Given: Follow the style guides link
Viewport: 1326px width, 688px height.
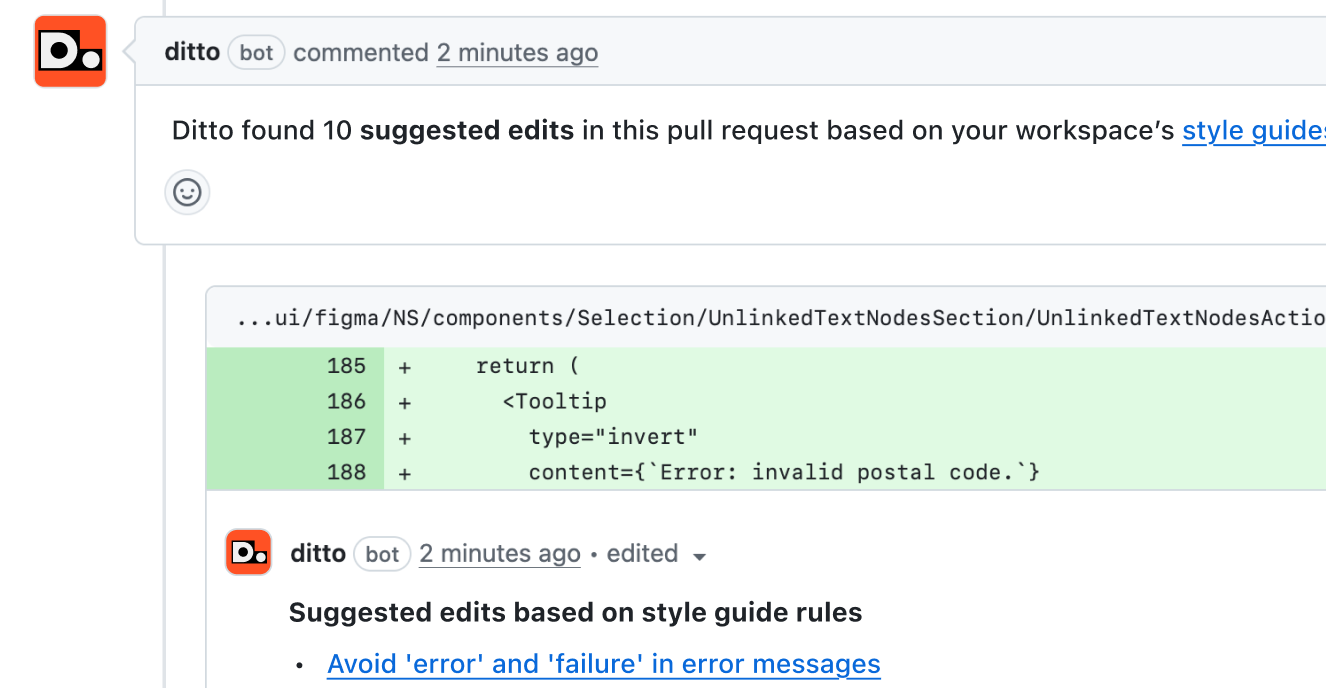Looking at the screenshot, I should (x=1254, y=131).
